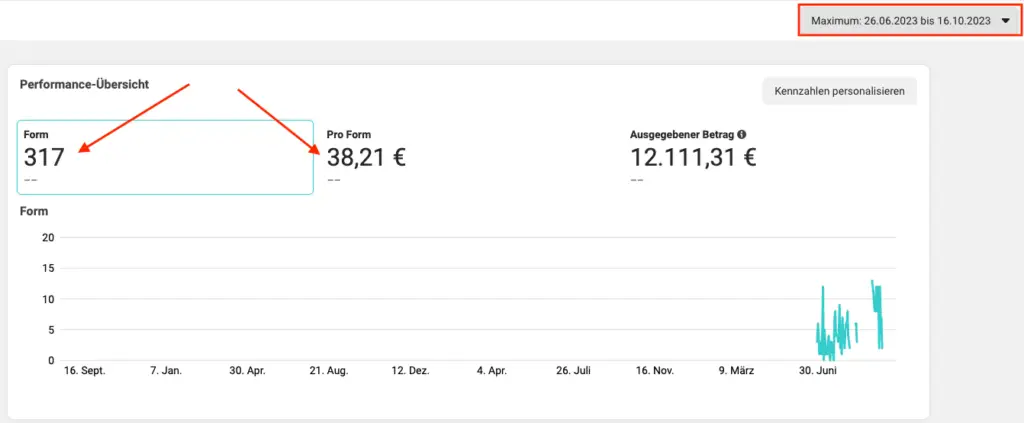Click the 9. März axis label
Image resolution: width=1024 pixels, height=423 pixels.
[737, 371]
